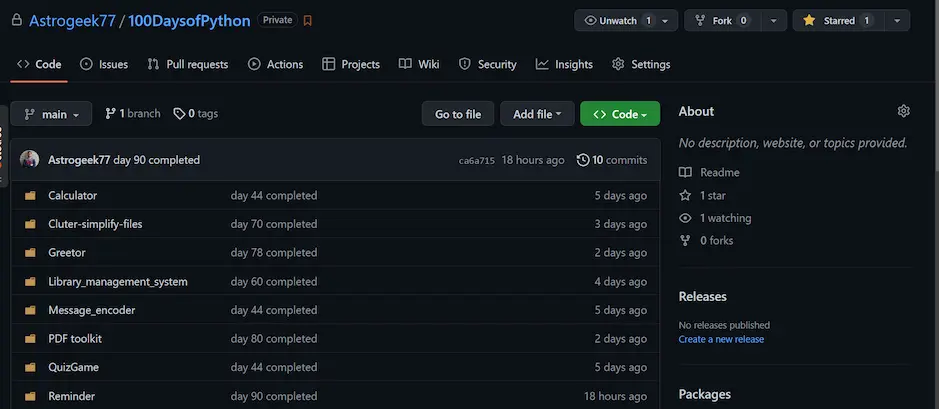Click the book icon beside Readme
939x409 pixels.
[685, 172]
